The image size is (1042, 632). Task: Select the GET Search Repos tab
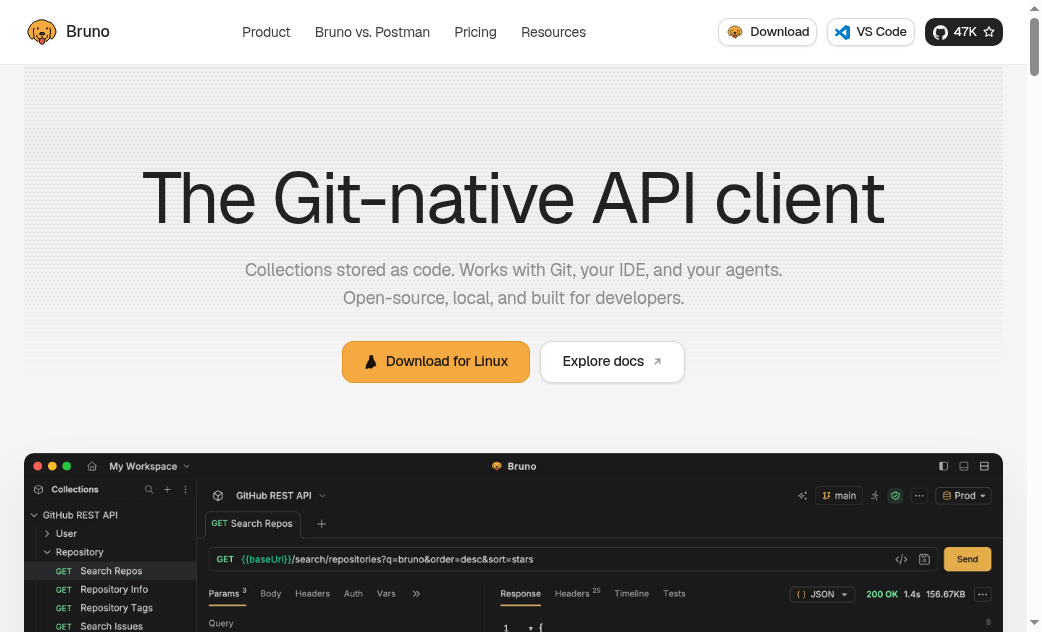[x=253, y=524]
